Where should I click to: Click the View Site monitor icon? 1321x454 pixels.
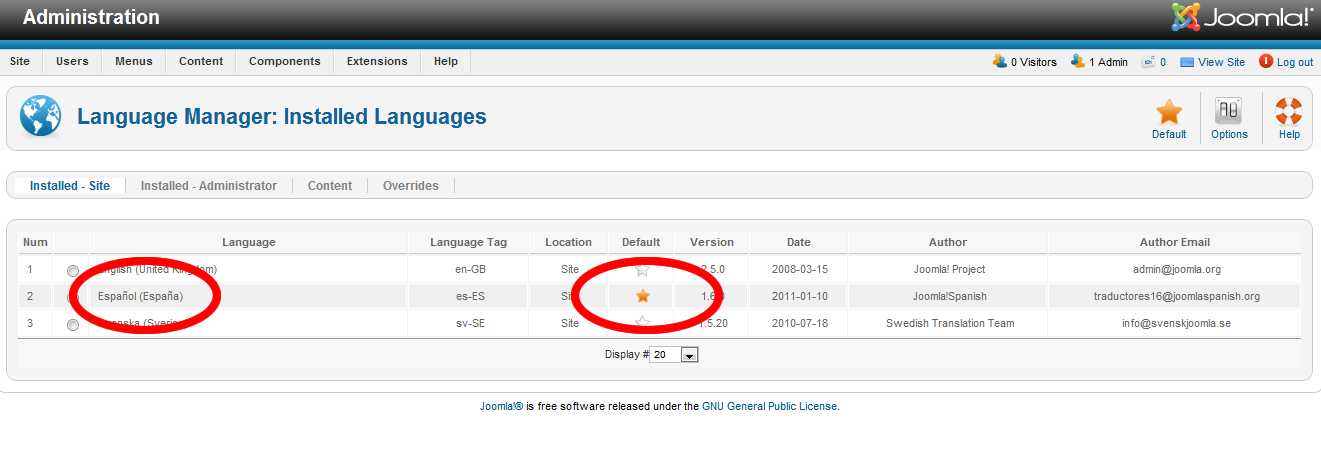[x=1187, y=62]
